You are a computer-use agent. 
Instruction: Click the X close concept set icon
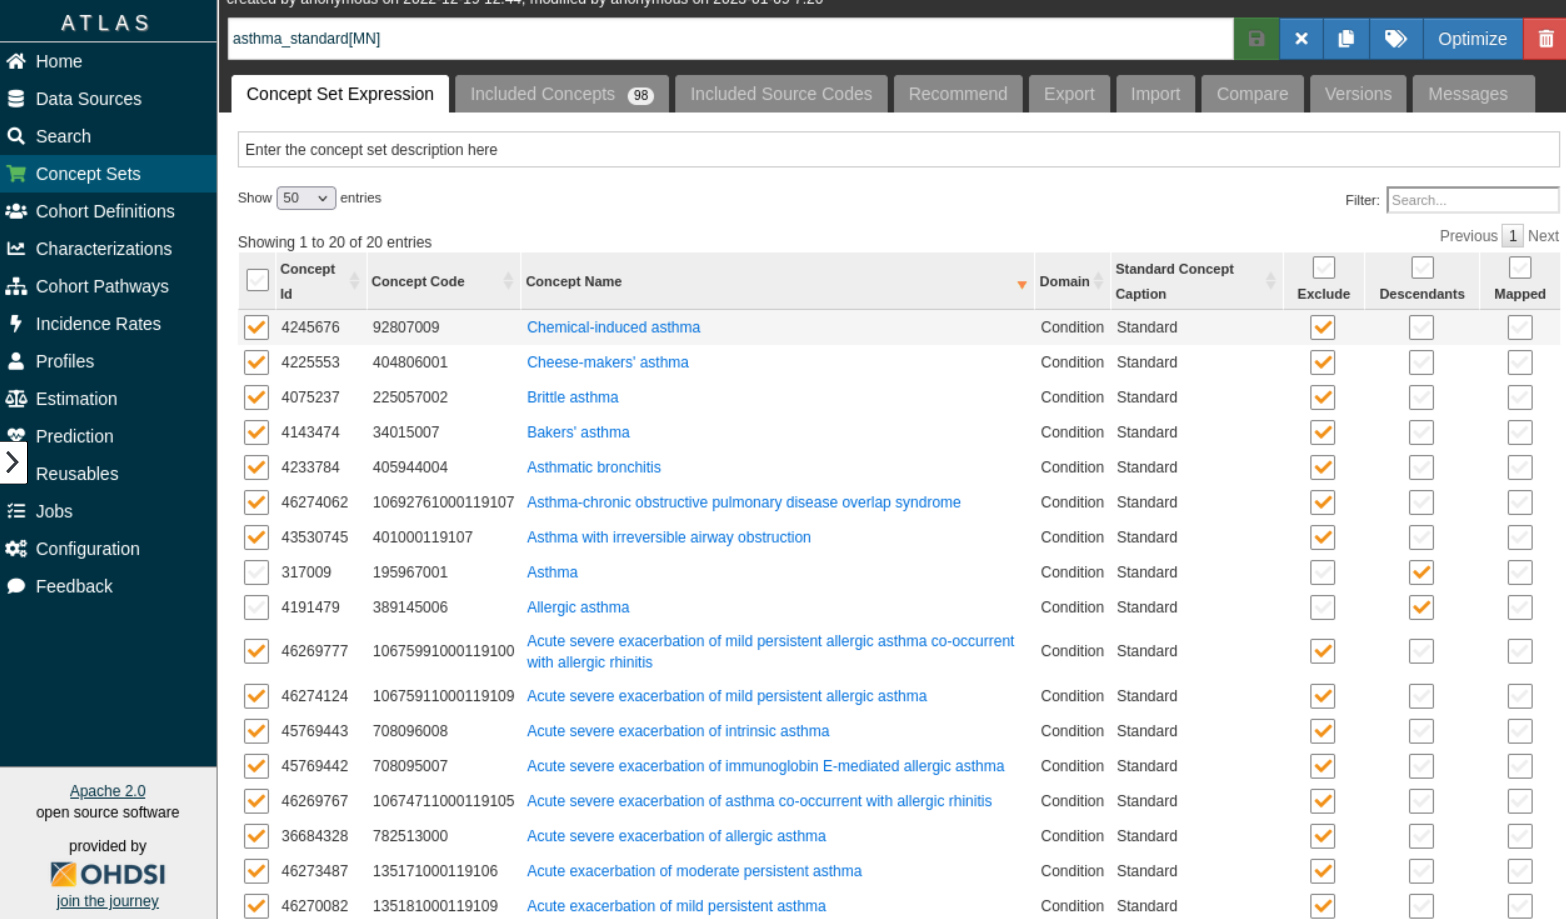[1301, 39]
